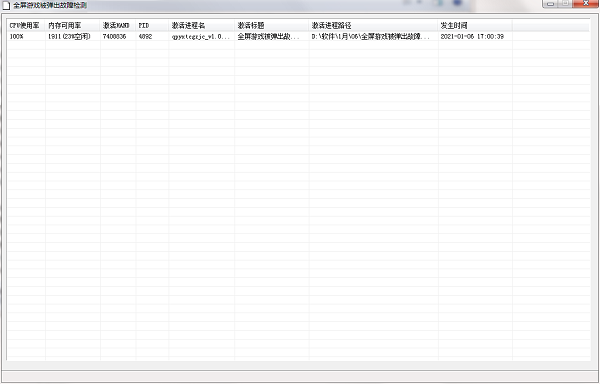Click the 内存可用率 column header
The height and width of the screenshot is (384, 600).
pyautogui.click(x=73, y=25)
